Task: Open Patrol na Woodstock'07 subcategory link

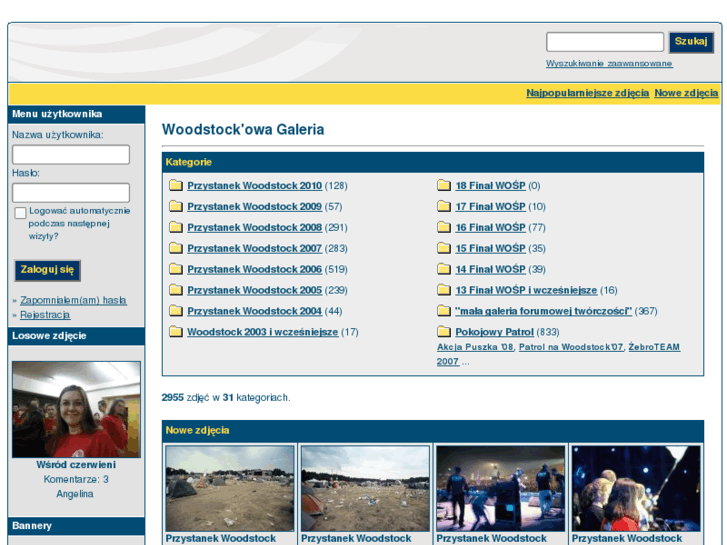Action: (x=571, y=347)
